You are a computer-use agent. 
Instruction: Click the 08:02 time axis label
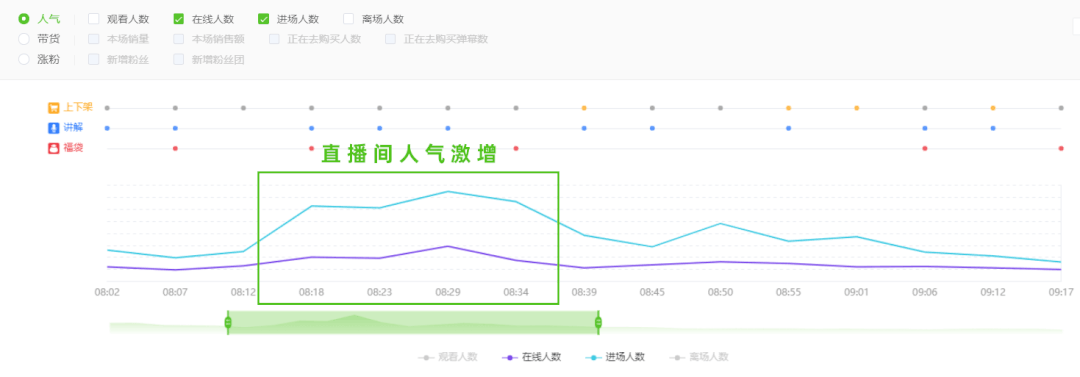[x=107, y=292]
